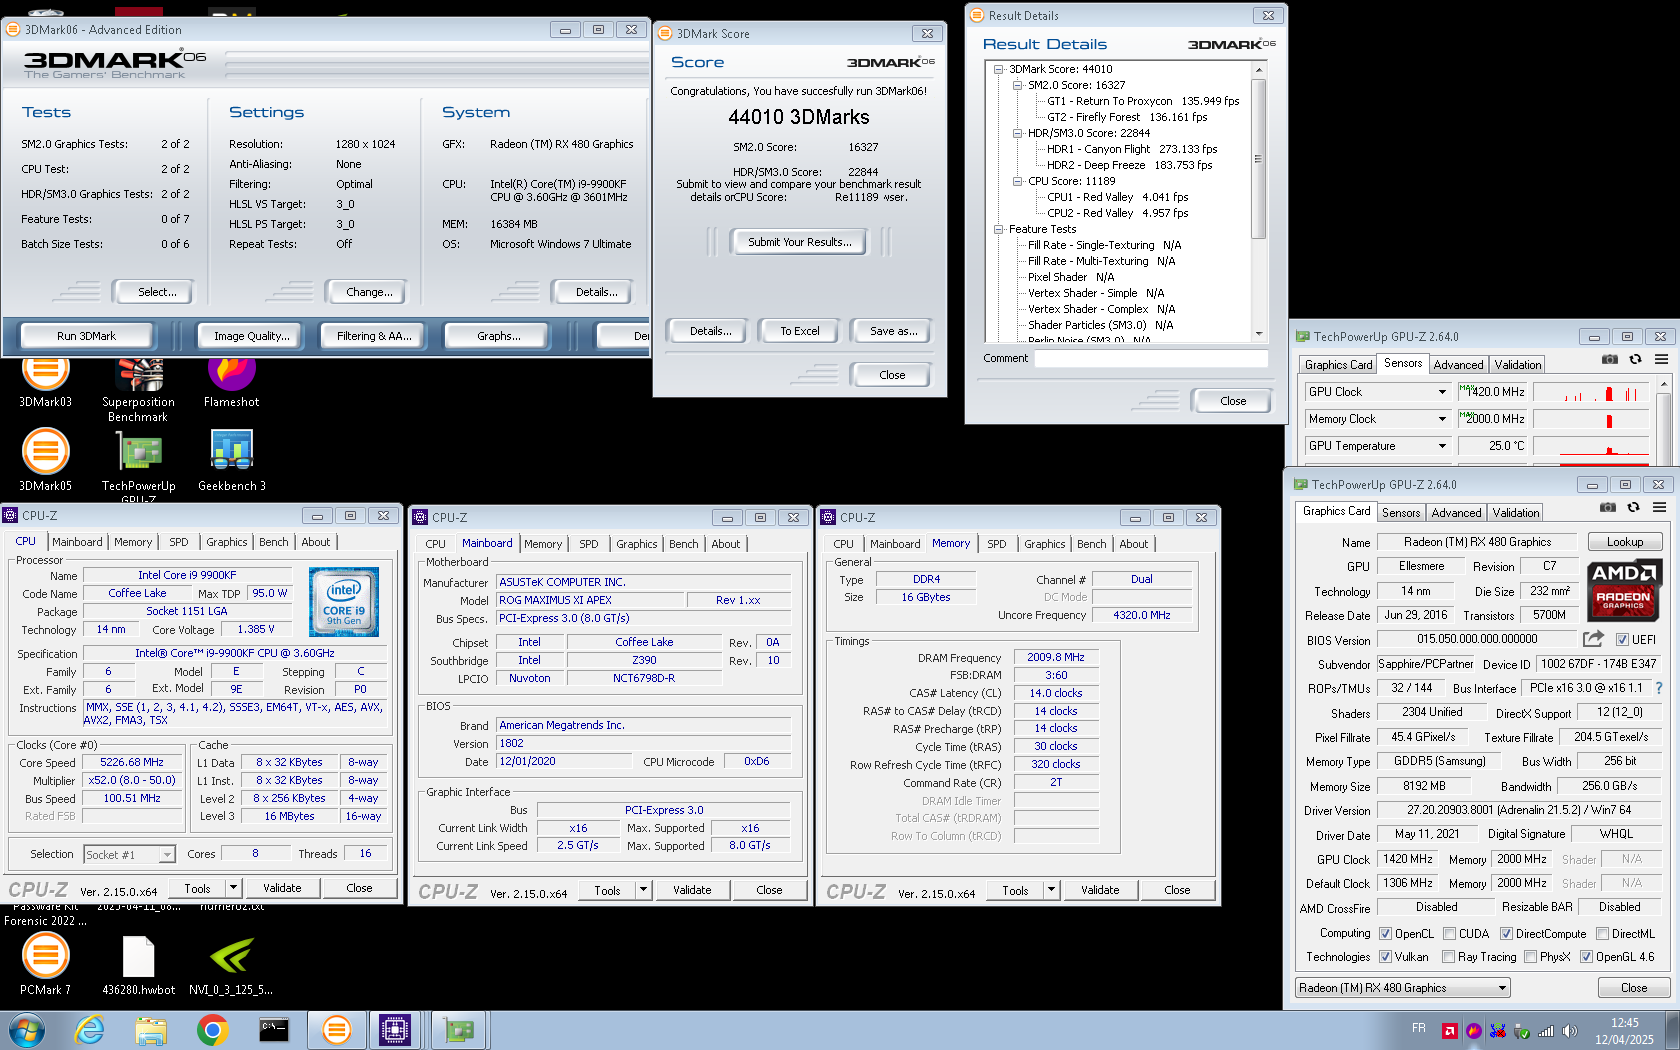This screenshot has height=1050, width=1680.
Task: Select the CPU Score: 11189 tree row
Action: [1071, 181]
